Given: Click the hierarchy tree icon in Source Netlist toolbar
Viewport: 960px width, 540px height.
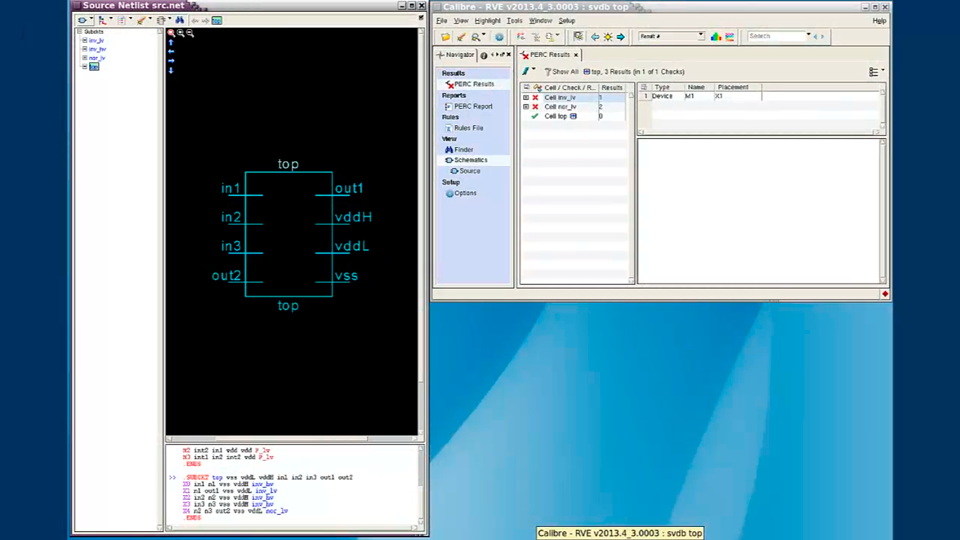Looking at the screenshot, I should [x=102, y=20].
